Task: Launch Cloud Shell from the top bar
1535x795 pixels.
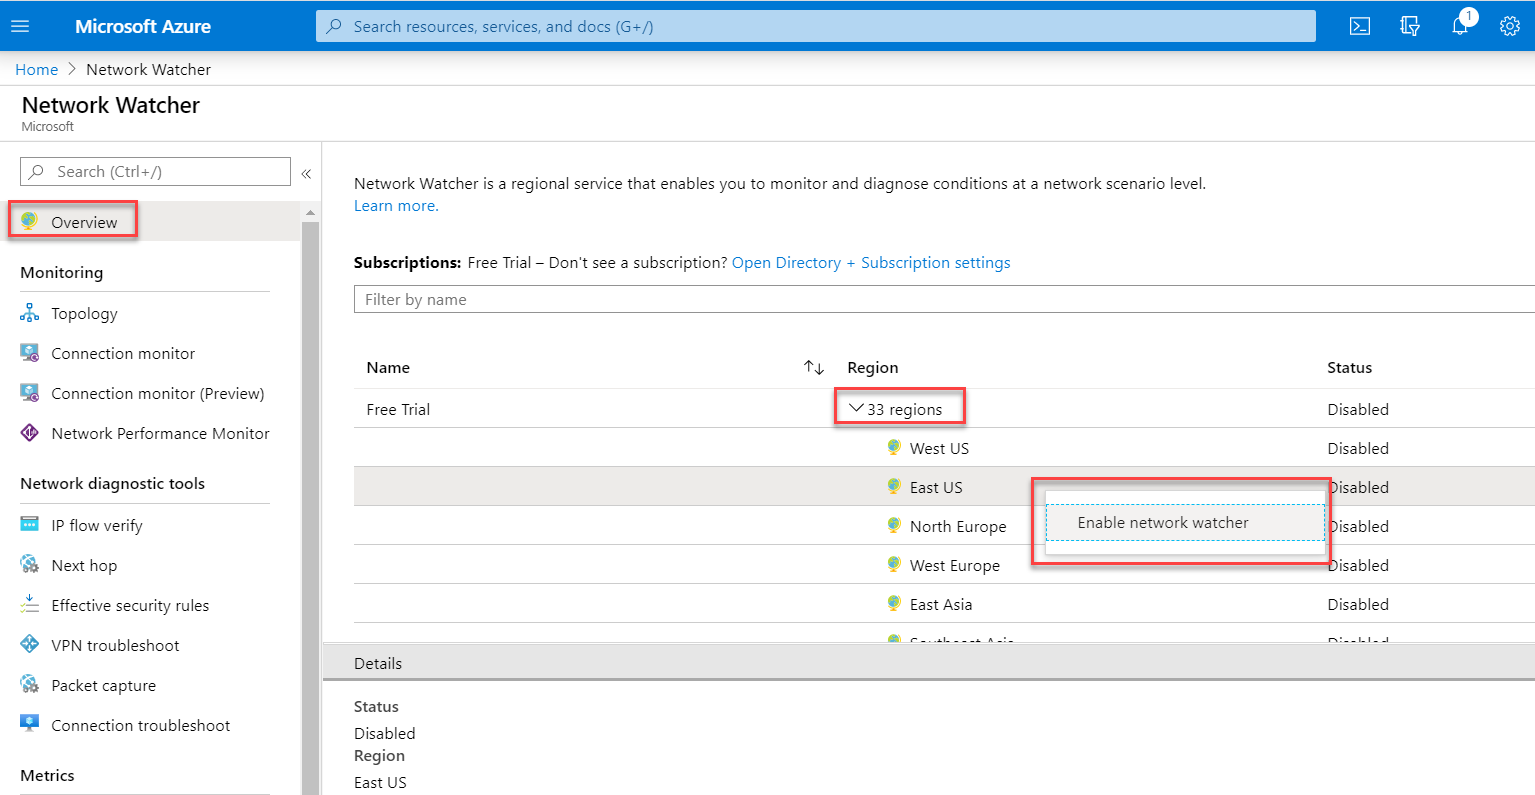Action: [x=1360, y=26]
